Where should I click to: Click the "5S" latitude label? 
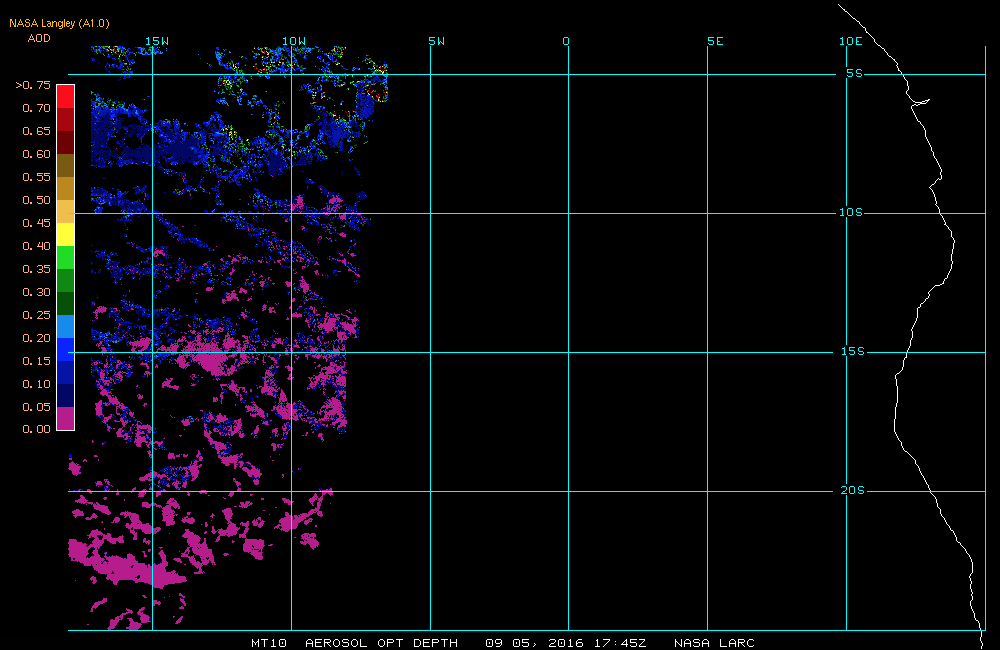coord(855,73)
